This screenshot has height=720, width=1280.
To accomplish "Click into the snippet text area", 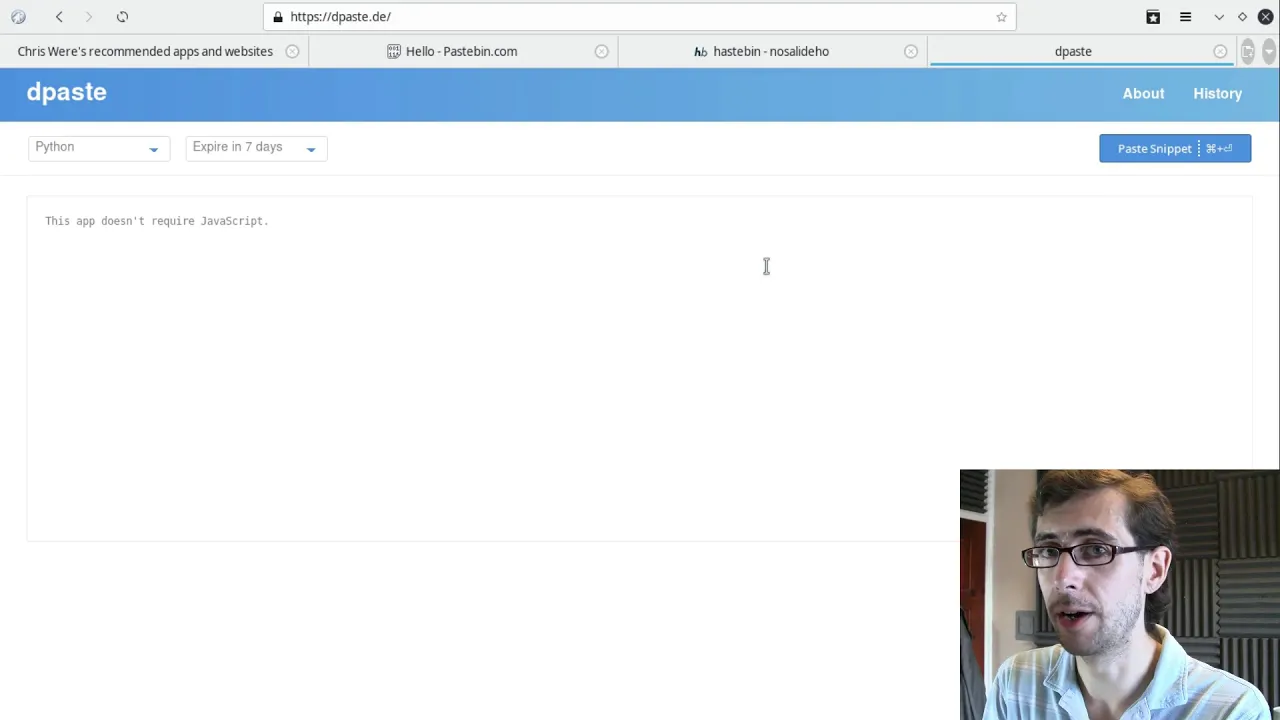I will tap(640, 368).
